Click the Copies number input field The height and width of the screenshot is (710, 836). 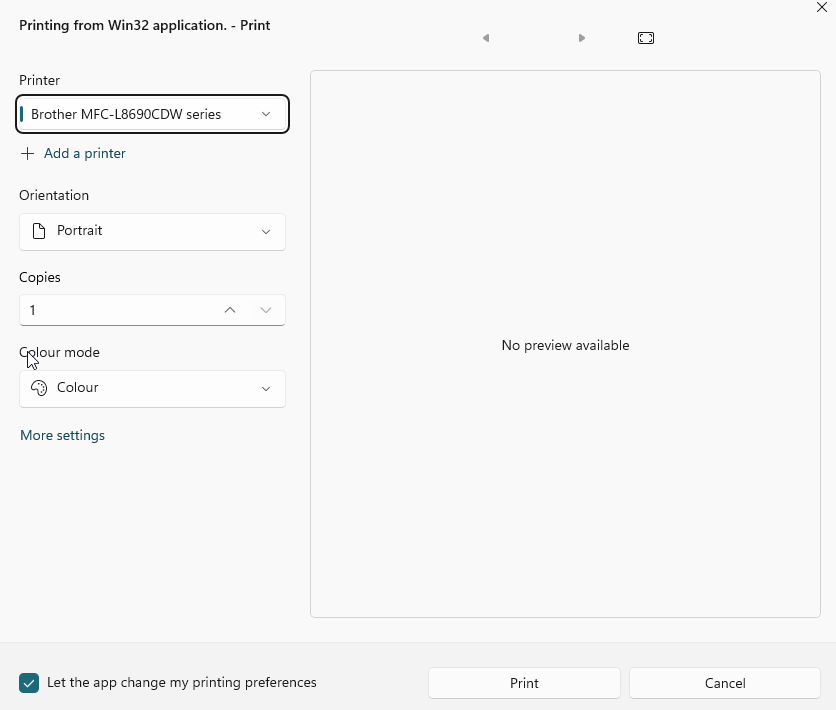[x=115, y=310]
